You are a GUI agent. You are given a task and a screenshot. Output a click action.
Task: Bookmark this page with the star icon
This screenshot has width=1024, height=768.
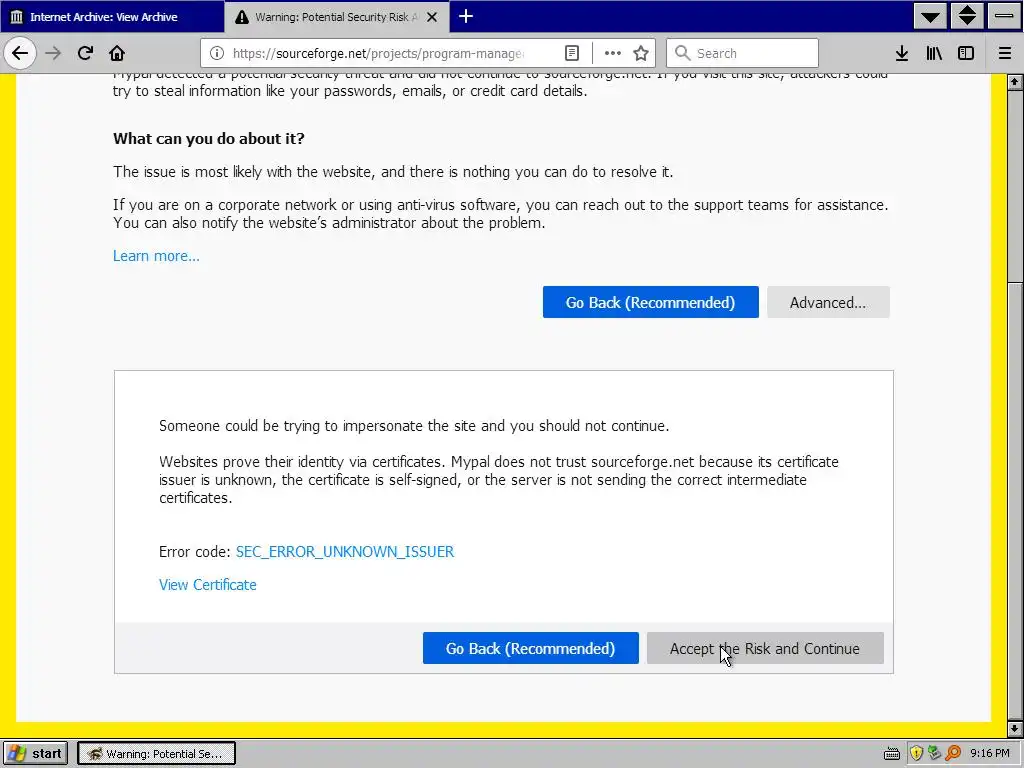(x=641, y=53)
